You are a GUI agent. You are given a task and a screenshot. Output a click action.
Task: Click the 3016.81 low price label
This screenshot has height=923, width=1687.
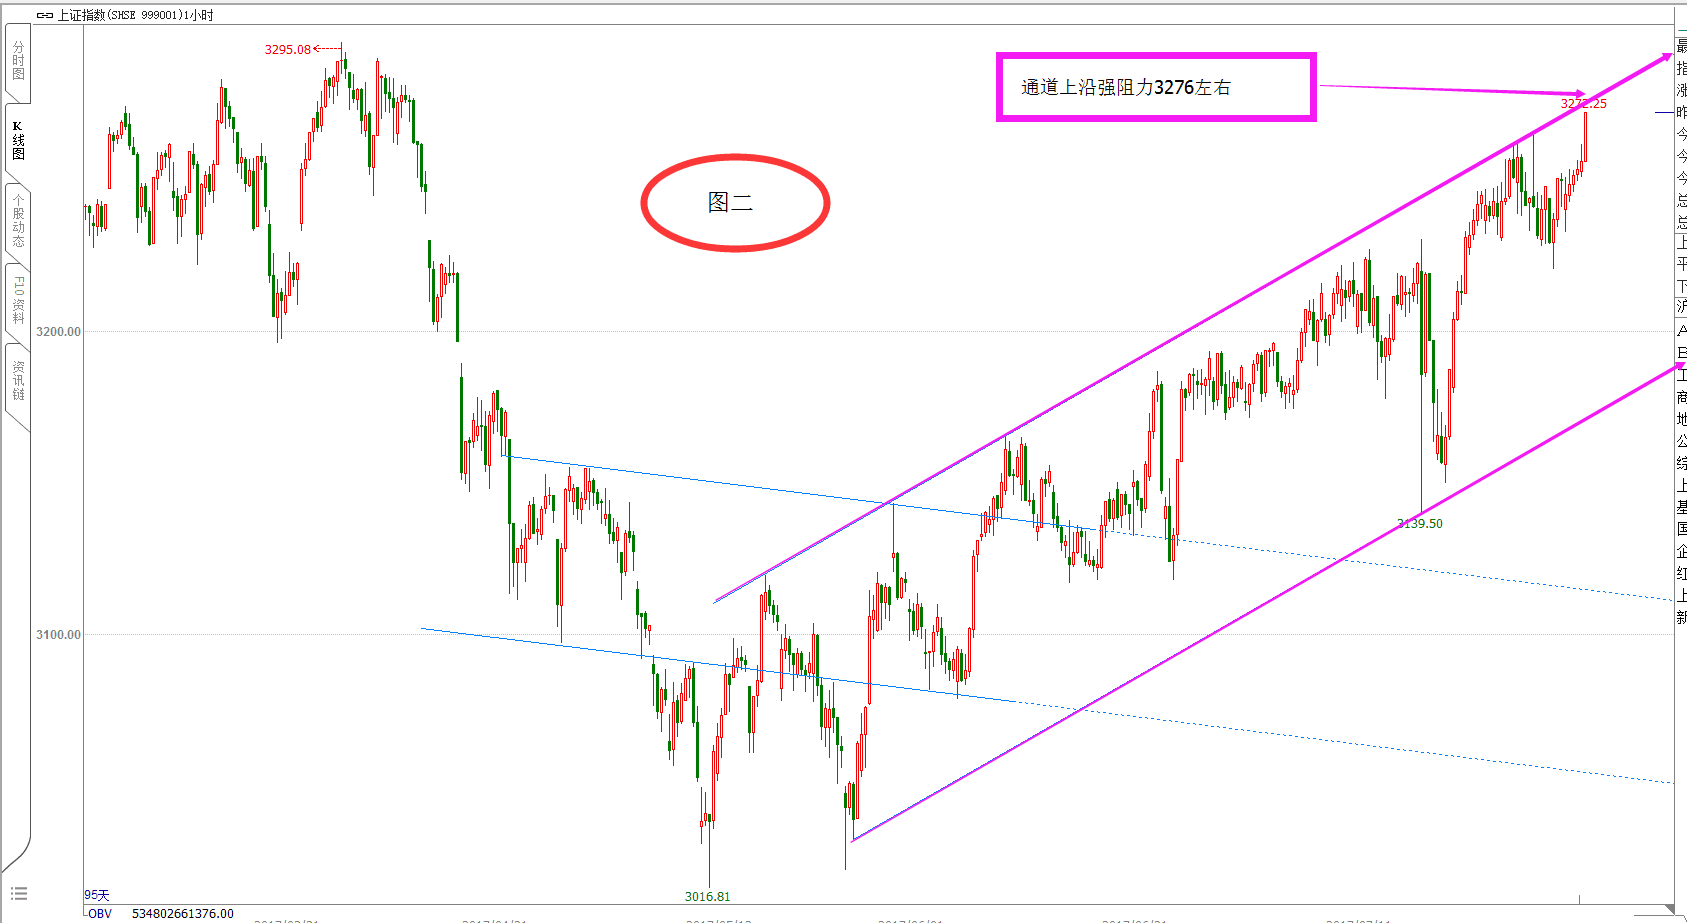(x=707, y=897)
